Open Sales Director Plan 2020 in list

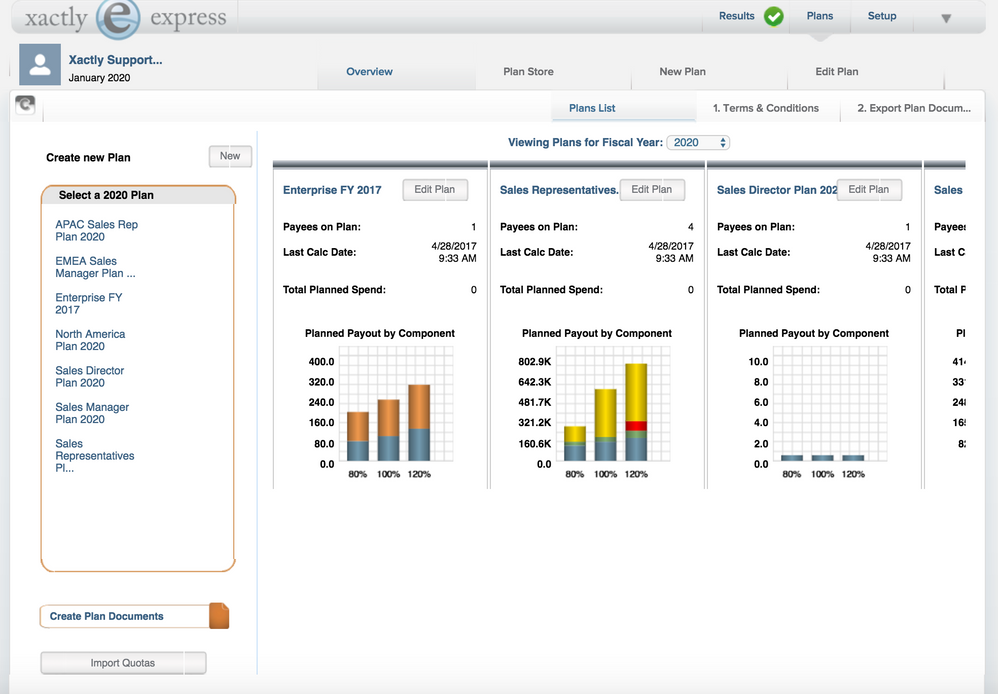(89, 376)
